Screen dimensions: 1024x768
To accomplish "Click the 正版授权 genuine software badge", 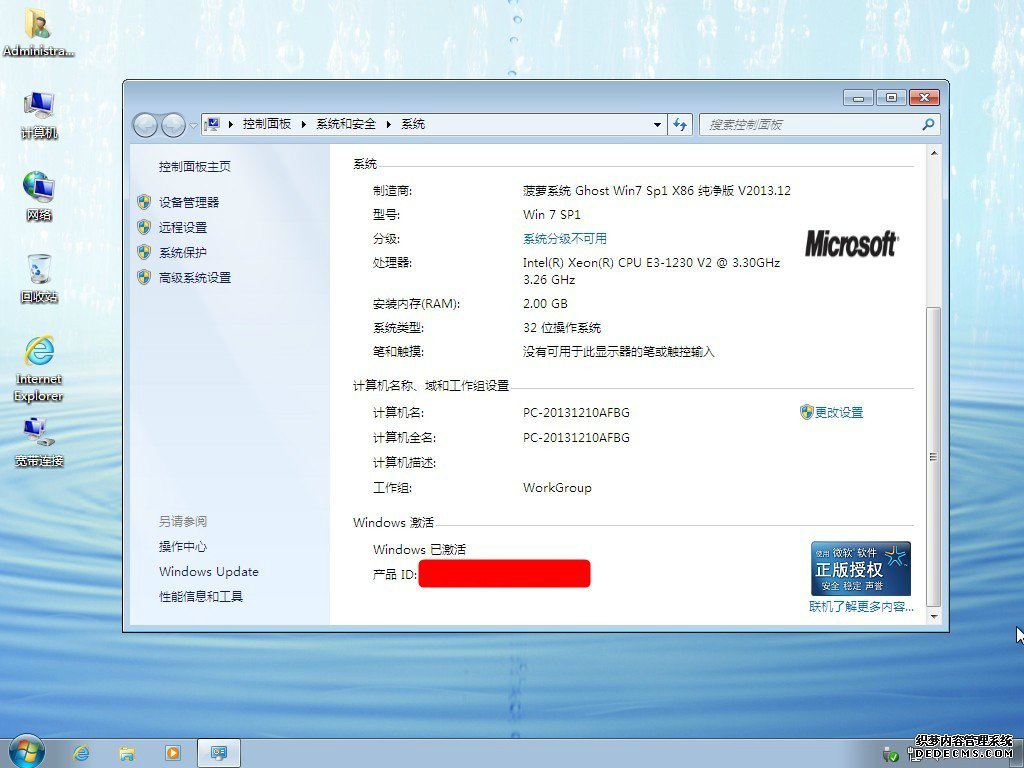I will pos(861,568).
